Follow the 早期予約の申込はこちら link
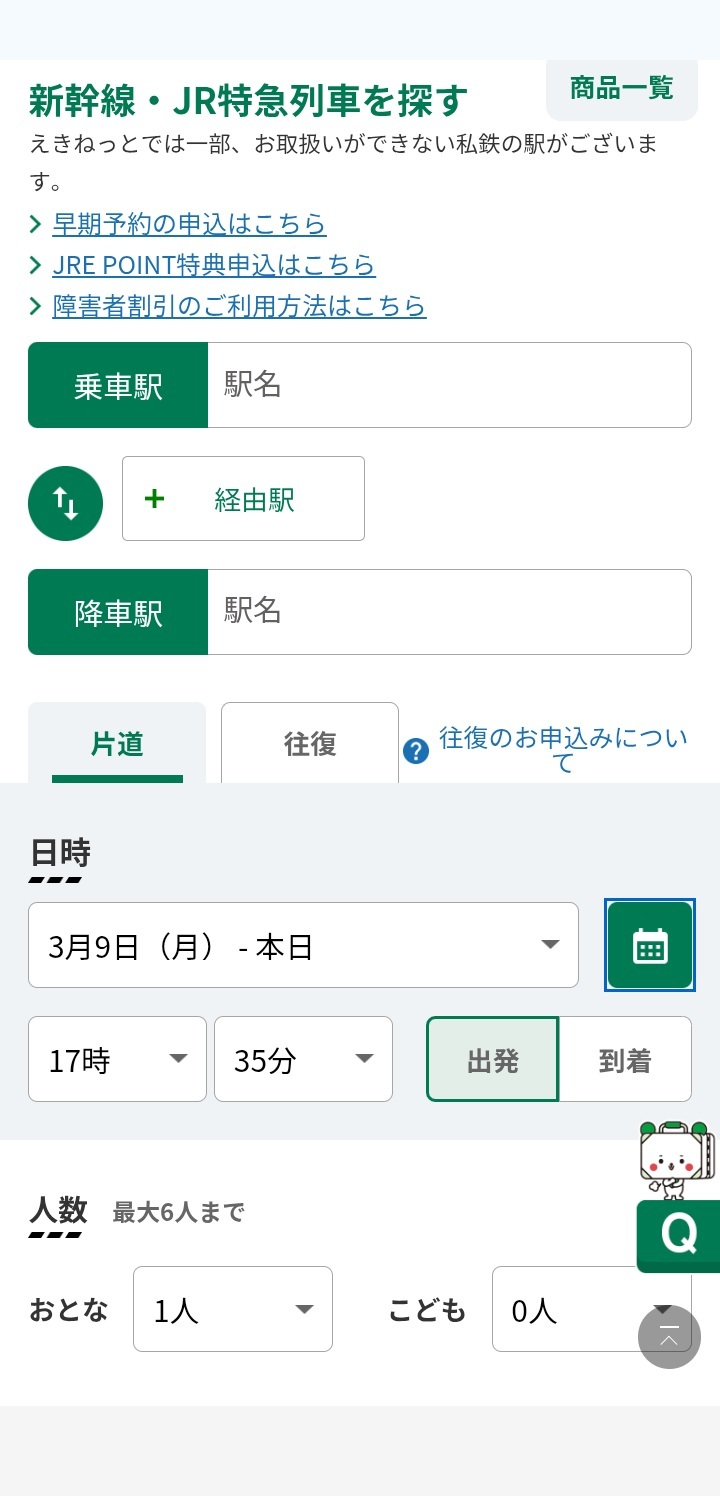The width and height of the screenshot is (720, 1496). pyautogui.click(x=189, y=224)
